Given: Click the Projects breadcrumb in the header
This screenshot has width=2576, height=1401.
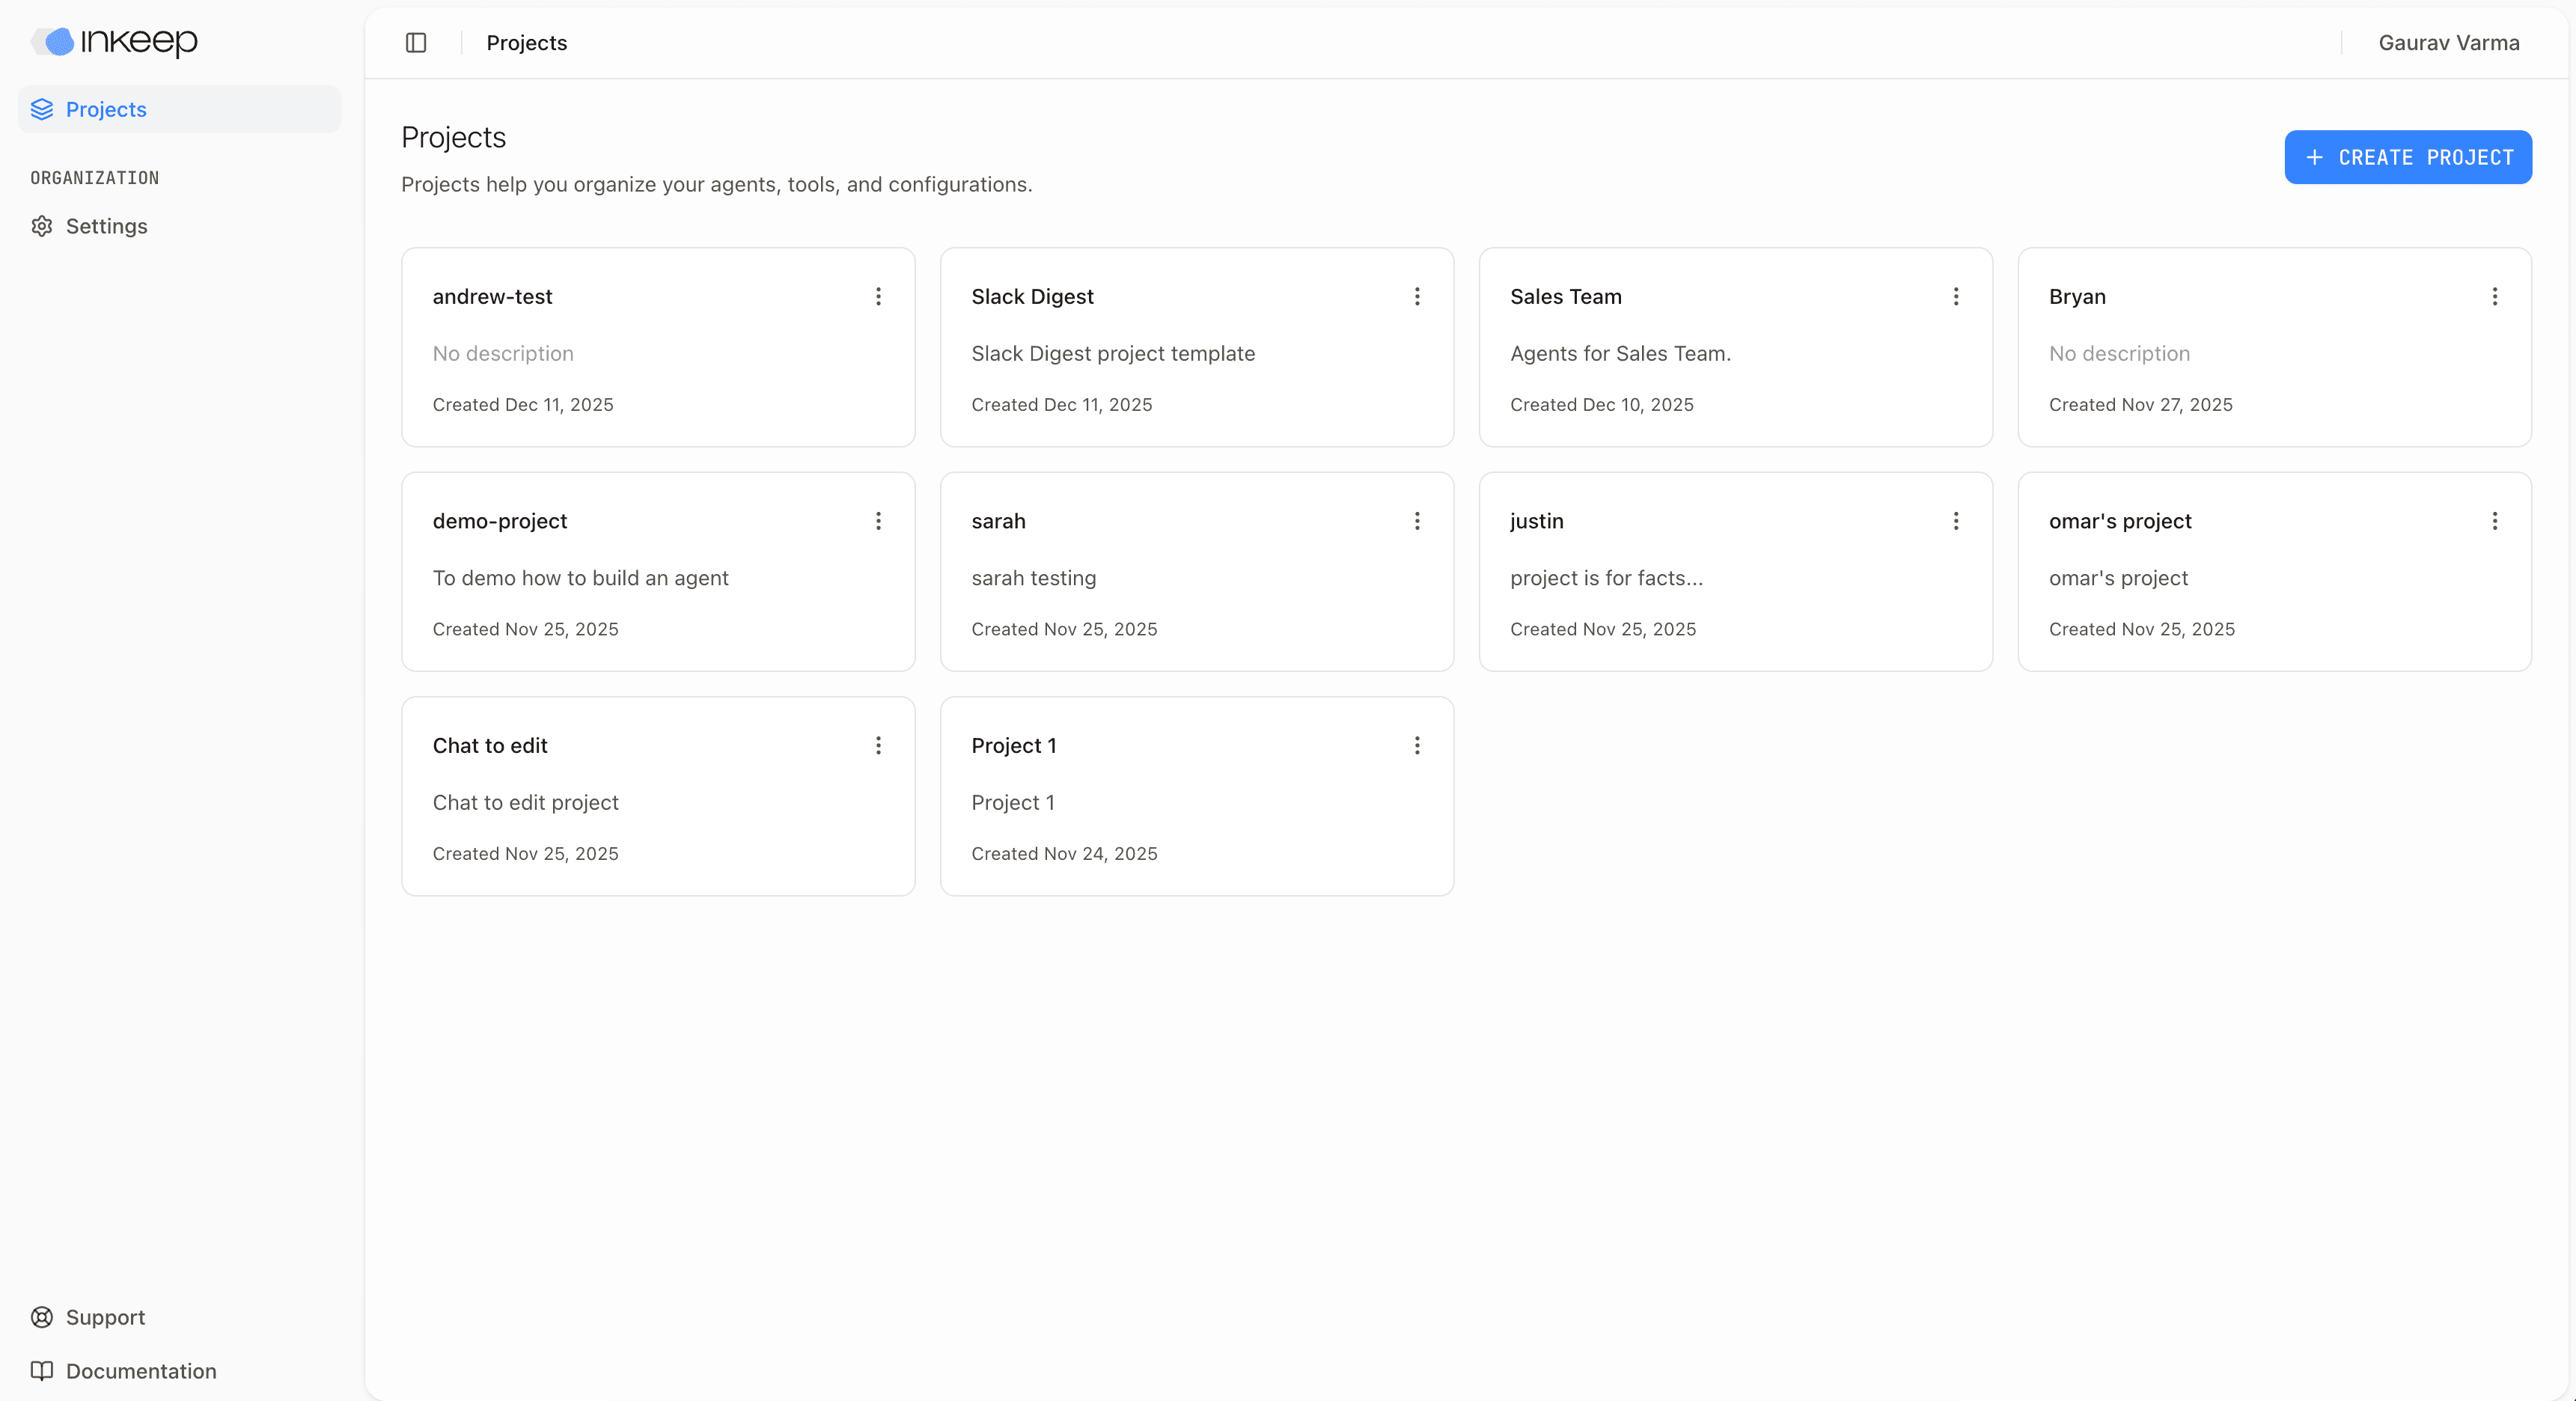Looking at the screenshot, I should (527, 43).
